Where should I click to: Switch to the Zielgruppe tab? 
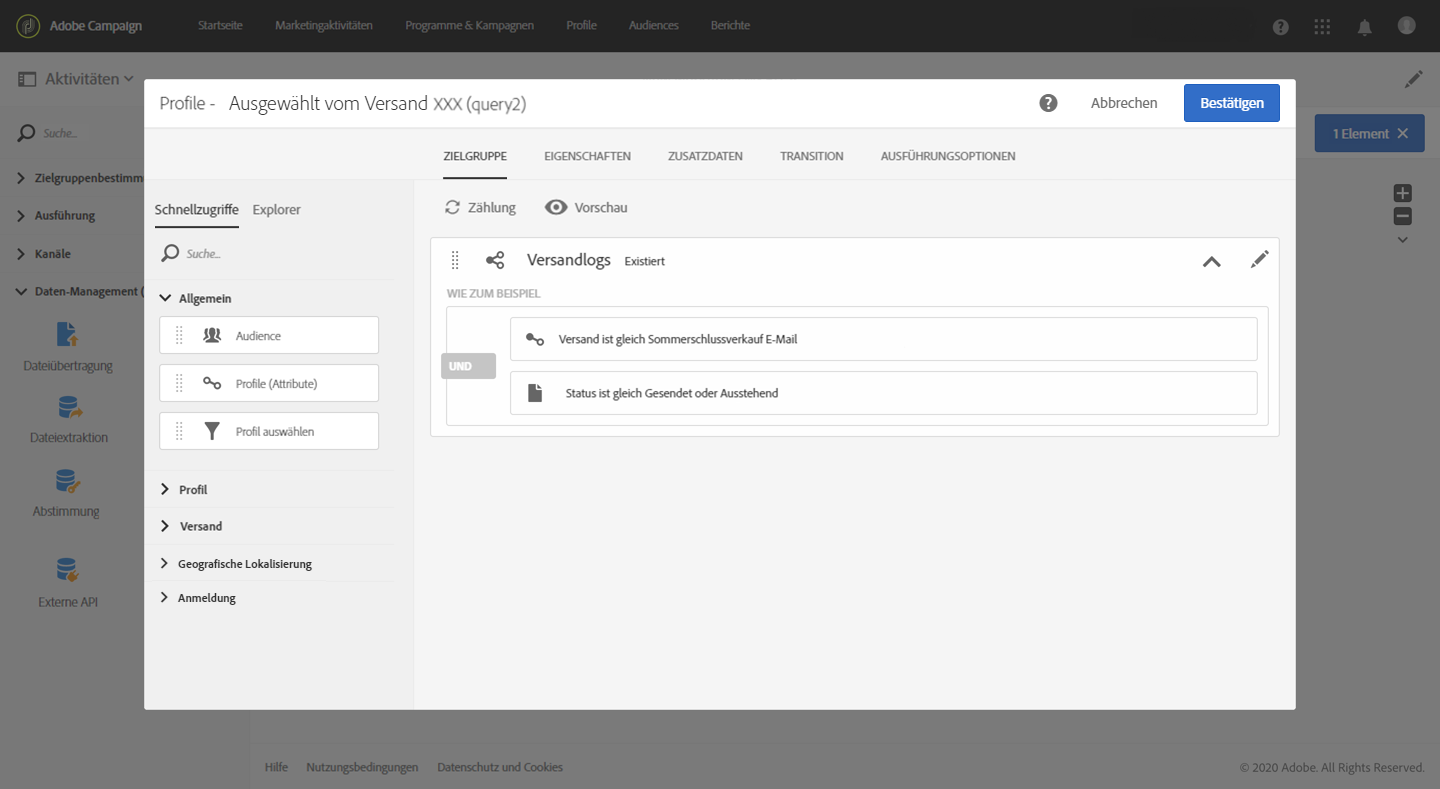point(475,156)
